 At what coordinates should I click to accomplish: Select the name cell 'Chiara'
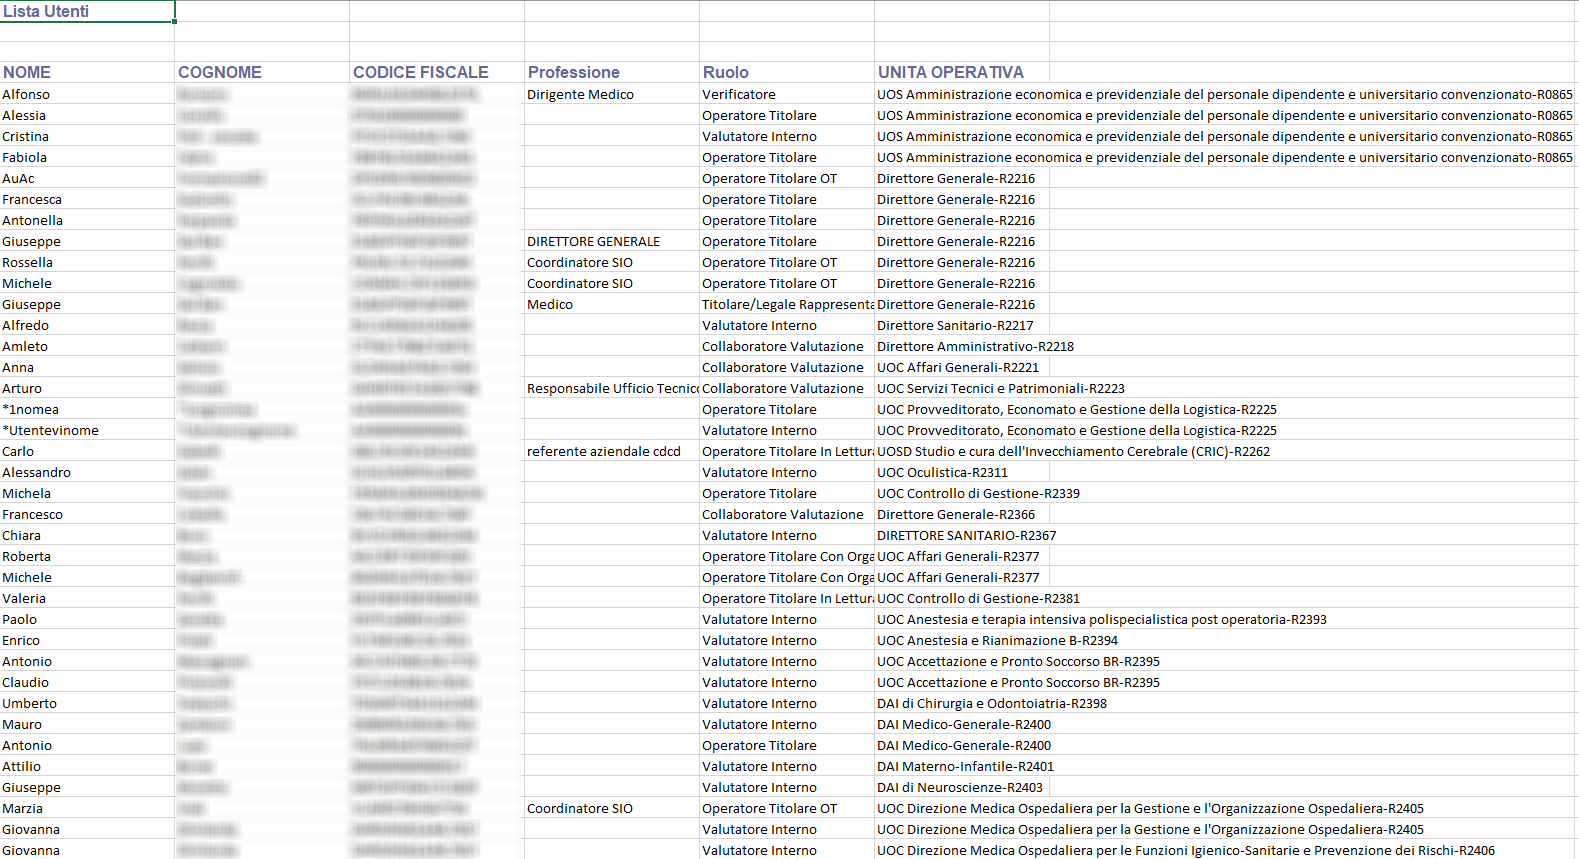click(87, 535)
